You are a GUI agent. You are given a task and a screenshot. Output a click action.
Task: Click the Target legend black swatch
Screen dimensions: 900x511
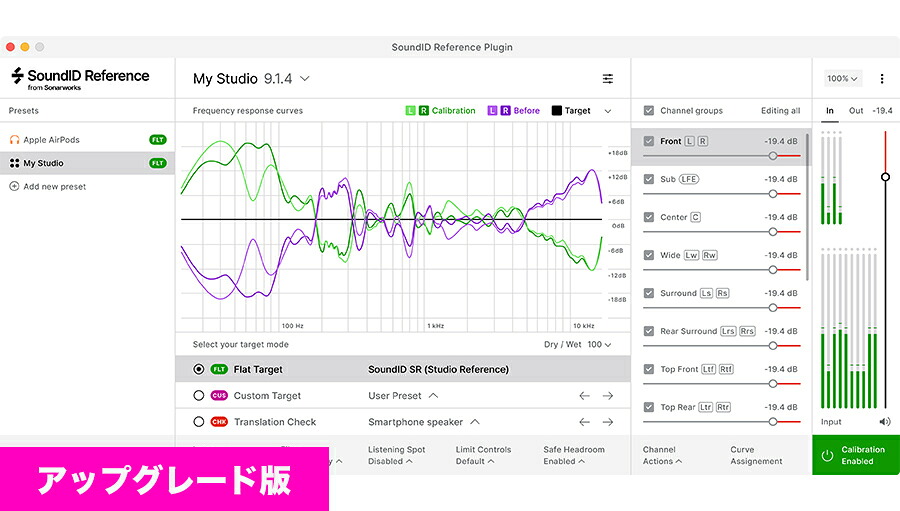point(556,110)
